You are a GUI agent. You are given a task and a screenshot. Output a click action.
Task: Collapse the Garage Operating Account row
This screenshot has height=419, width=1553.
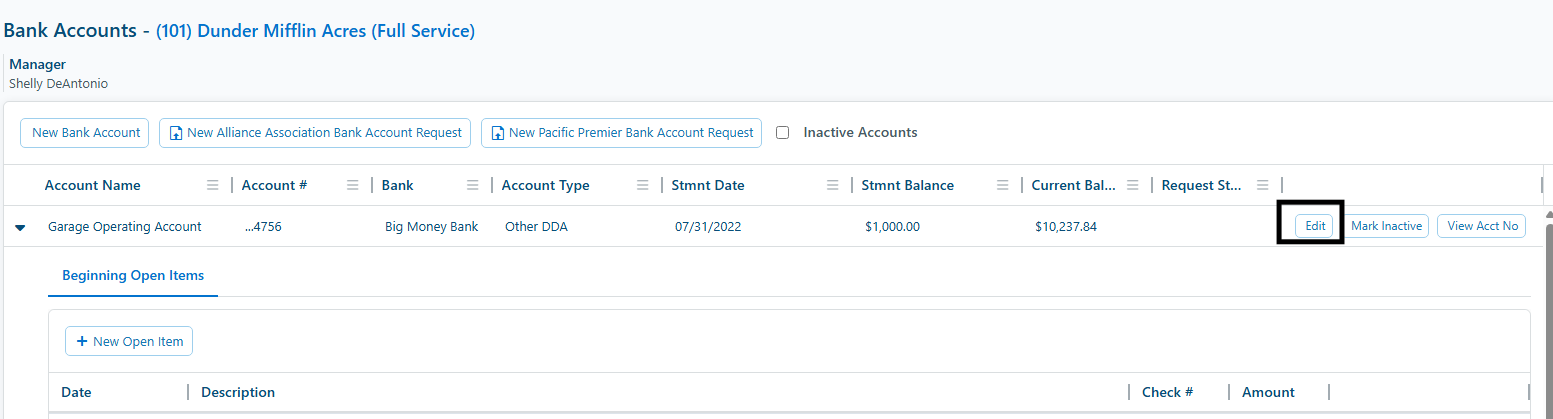coord(20,227)
